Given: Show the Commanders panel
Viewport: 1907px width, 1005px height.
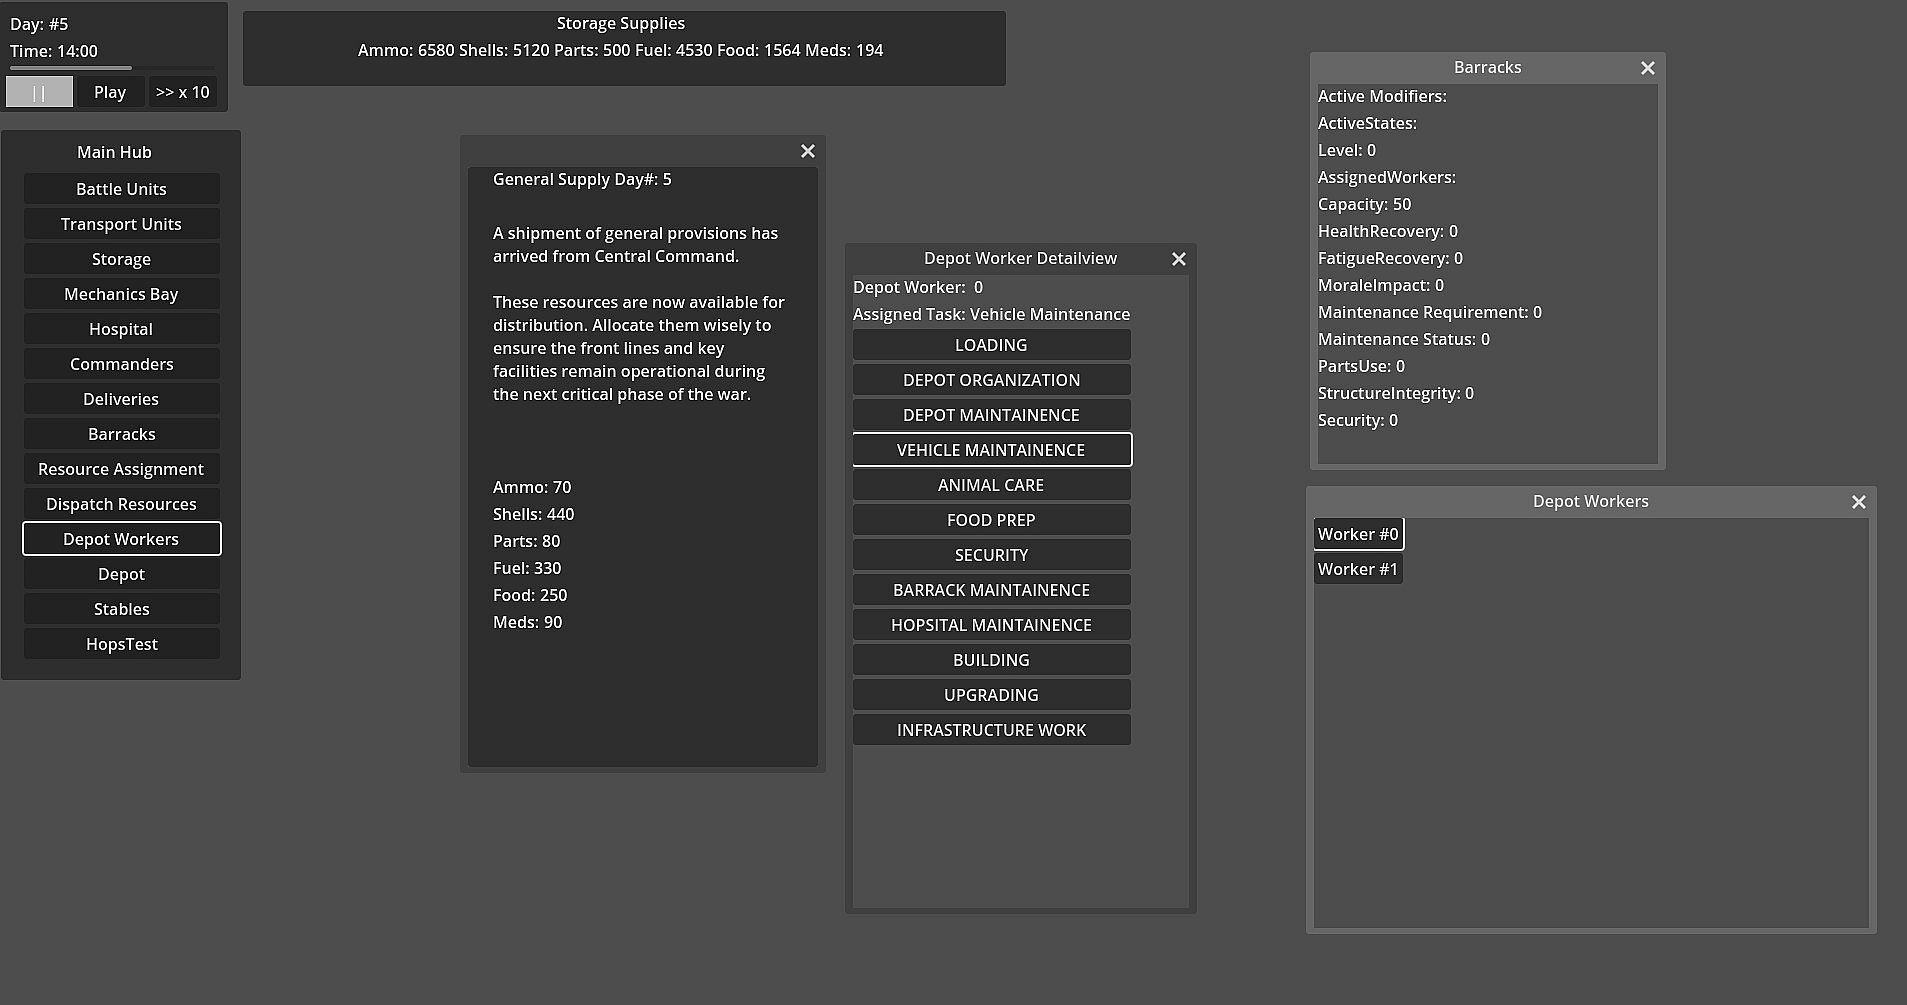Looking at the screenshot, I should tap(121, 364).
